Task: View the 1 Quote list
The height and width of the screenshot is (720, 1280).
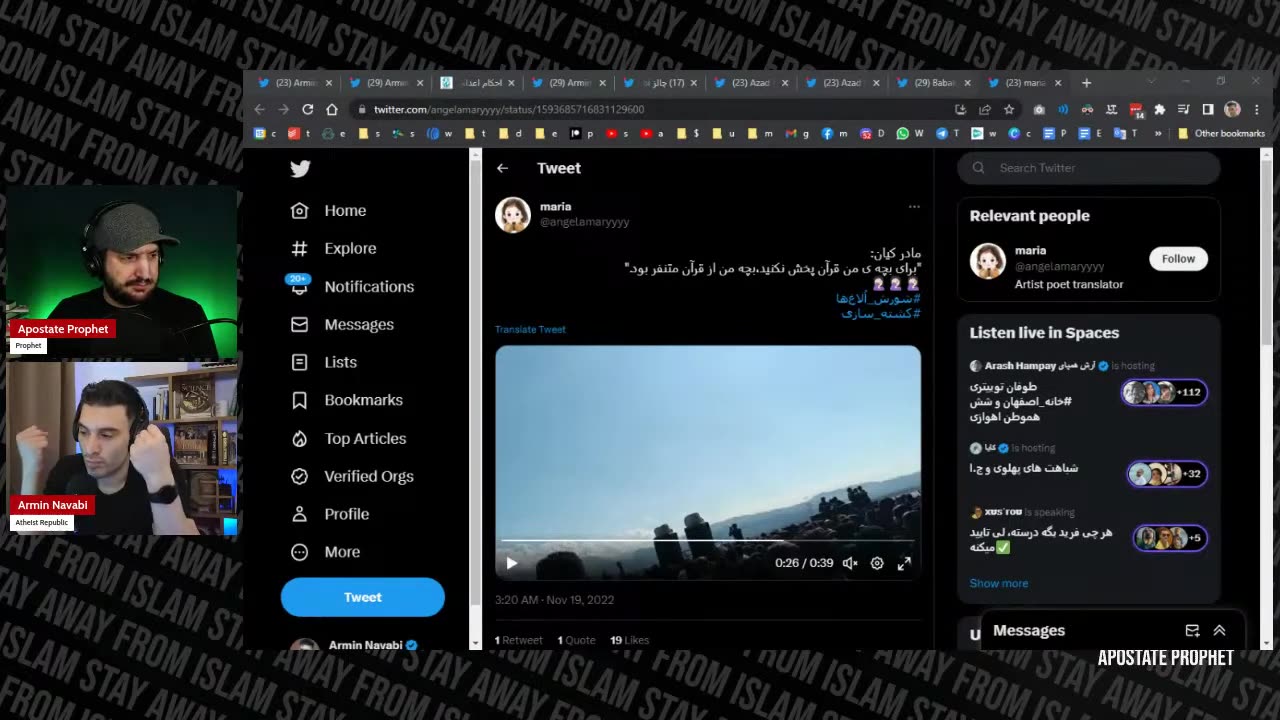Action: tap(576, 640)
